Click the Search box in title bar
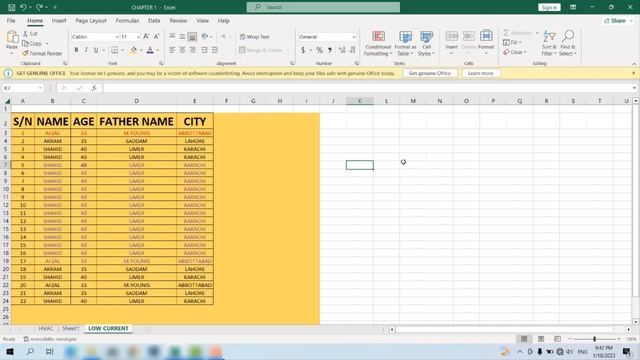 click(x=323, y=7)
